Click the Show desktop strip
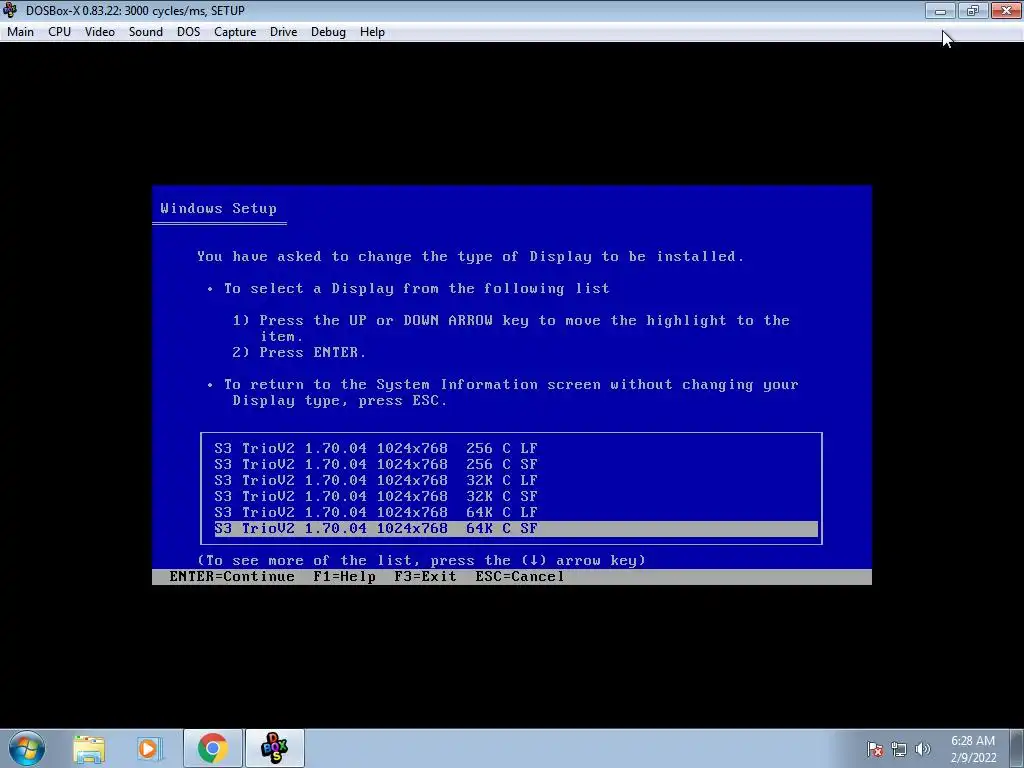 [1018, 748]
